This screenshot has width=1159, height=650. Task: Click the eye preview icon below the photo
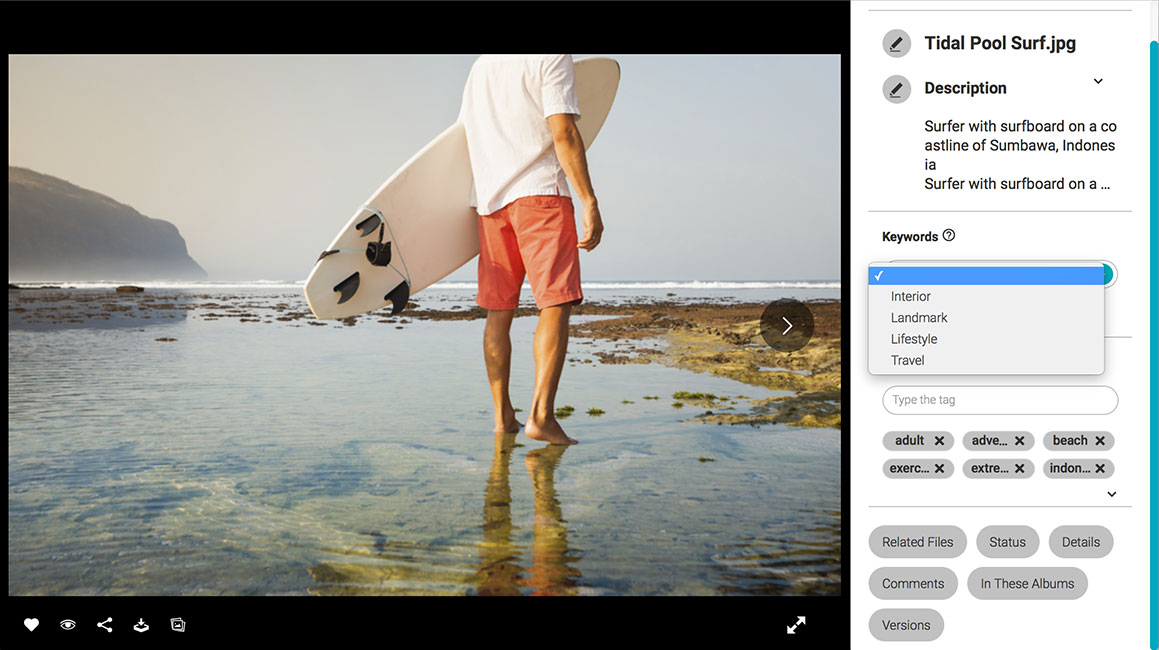click(67, 624)
